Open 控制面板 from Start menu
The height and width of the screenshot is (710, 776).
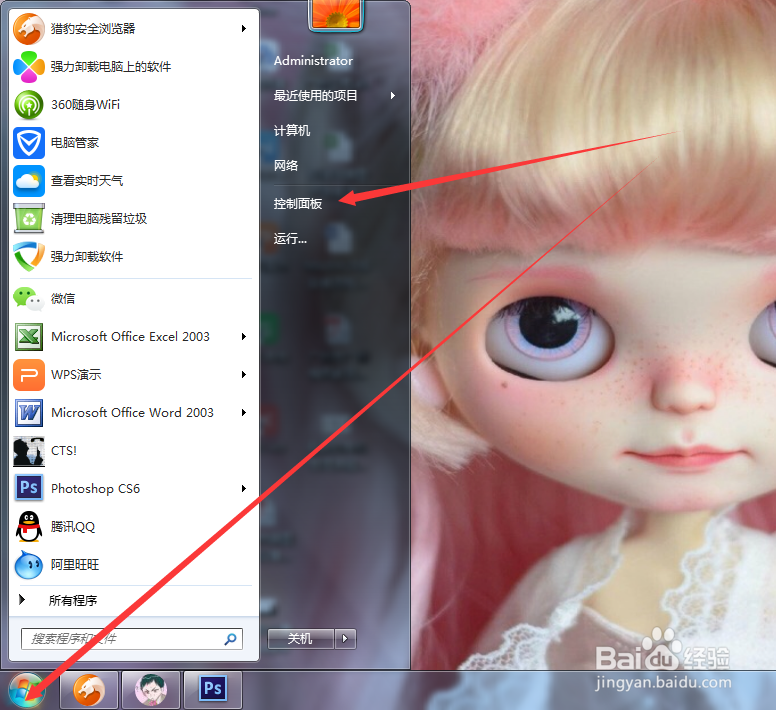pyautogui.click(x=298, y=204)
